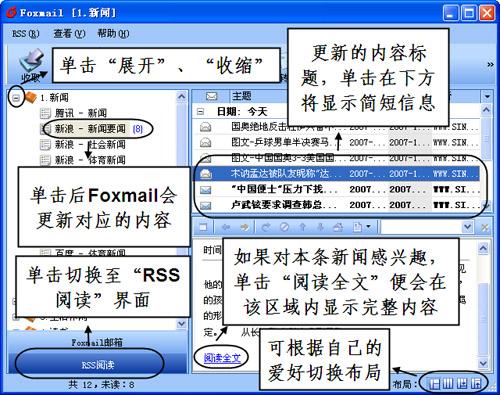The image size is (500, 395).
Task: Click the opened envelope icon of 国奥绝地反击 row
Action: pos(205,127)
